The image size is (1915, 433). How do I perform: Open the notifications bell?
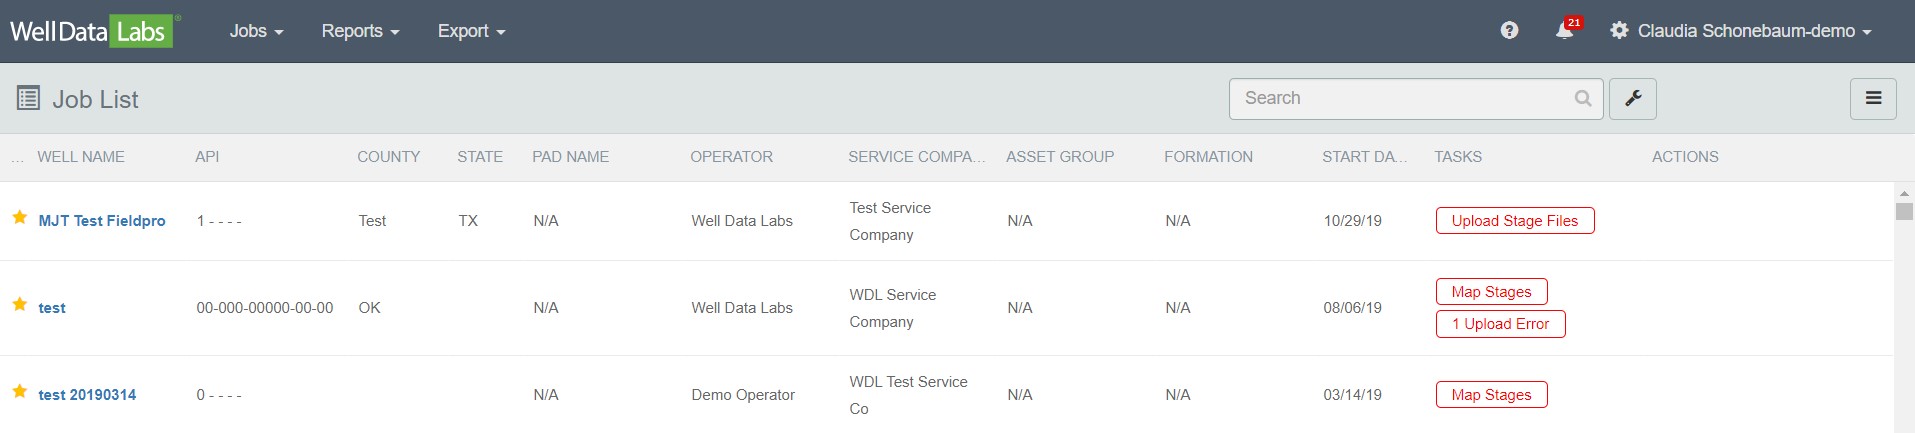pyautogui.click(x=1564, y=31)
